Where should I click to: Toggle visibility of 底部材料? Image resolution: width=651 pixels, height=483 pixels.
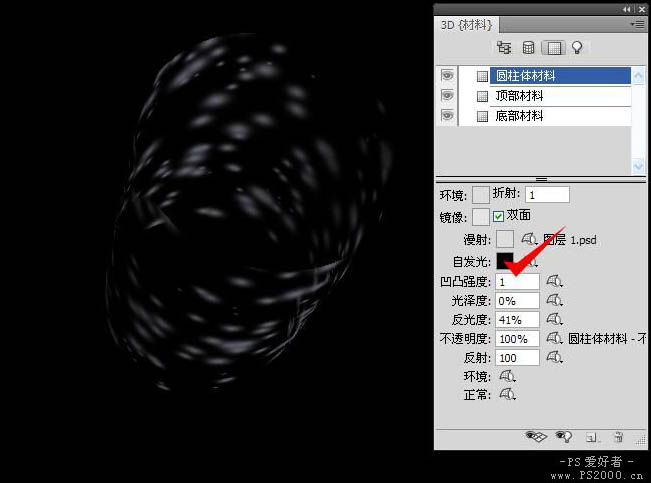(x=447, y=115)
